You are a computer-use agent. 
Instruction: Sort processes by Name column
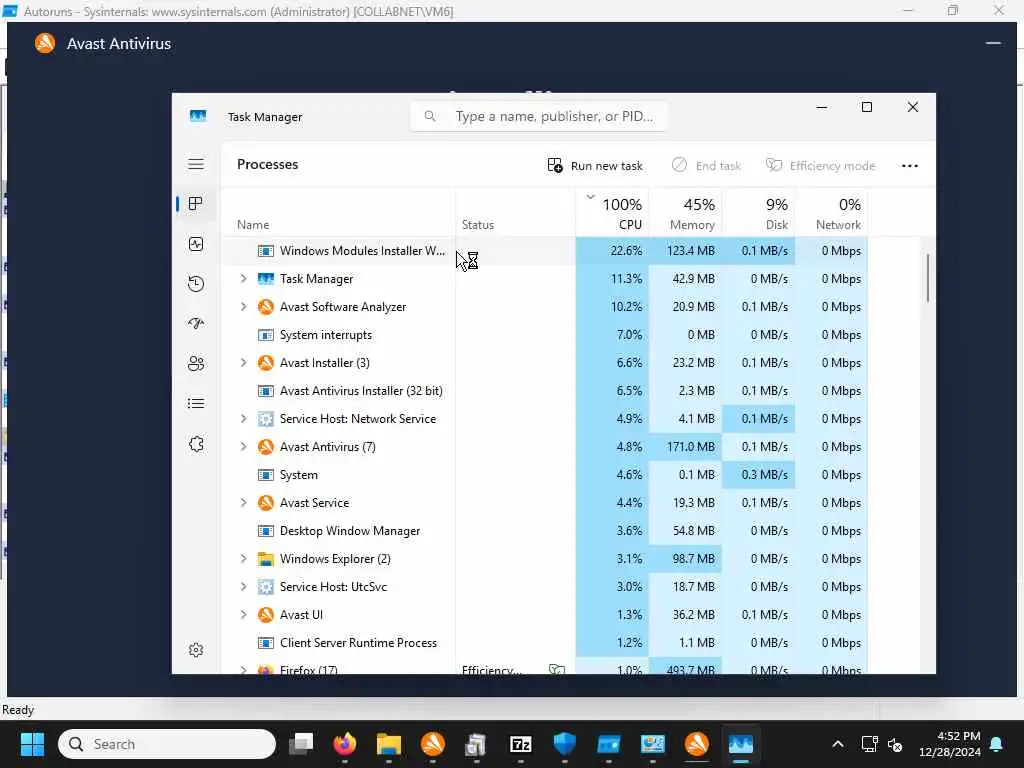[253, 225]
